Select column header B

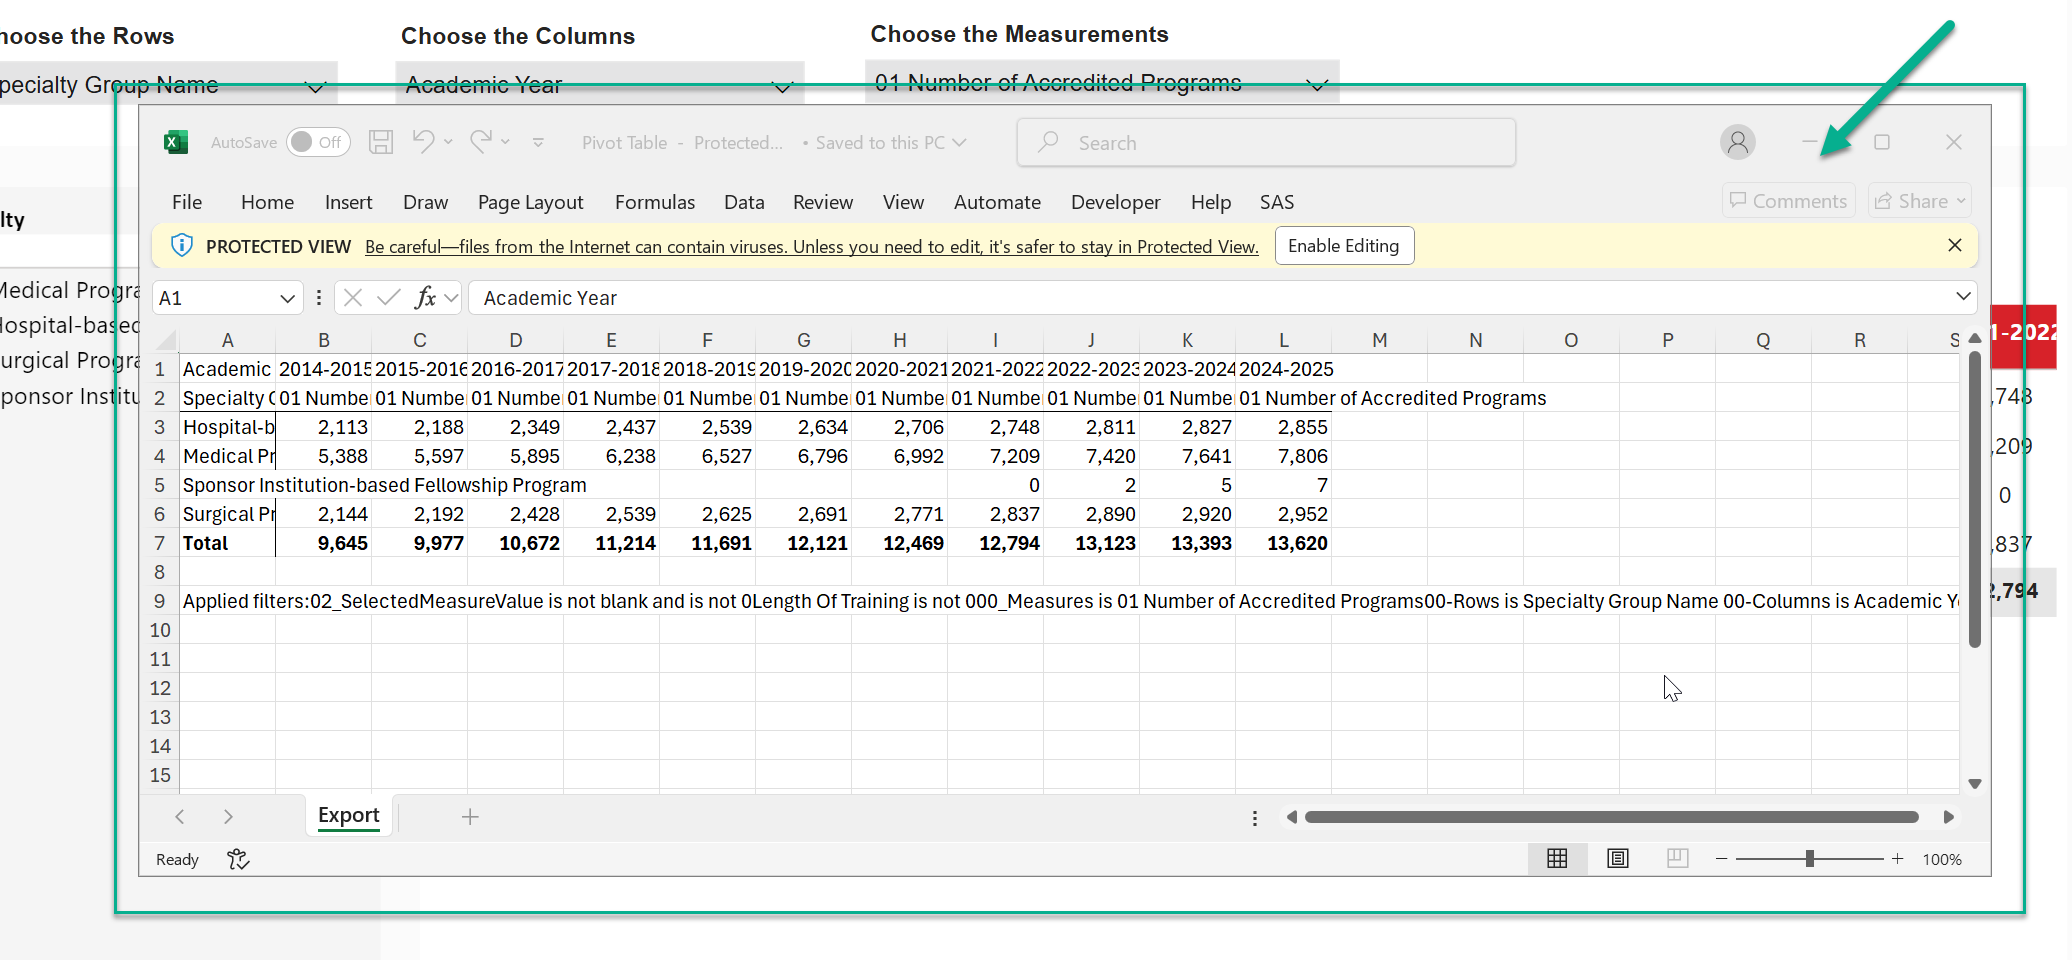[324, 340]
